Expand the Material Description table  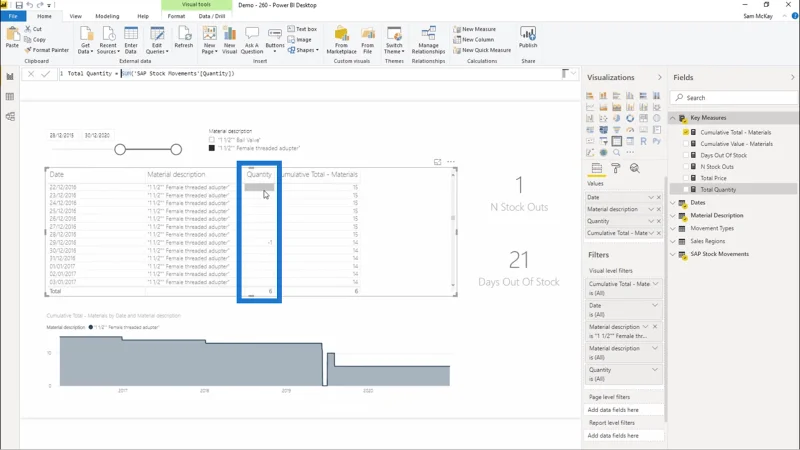pyautogui.click(x=673, y=215)
